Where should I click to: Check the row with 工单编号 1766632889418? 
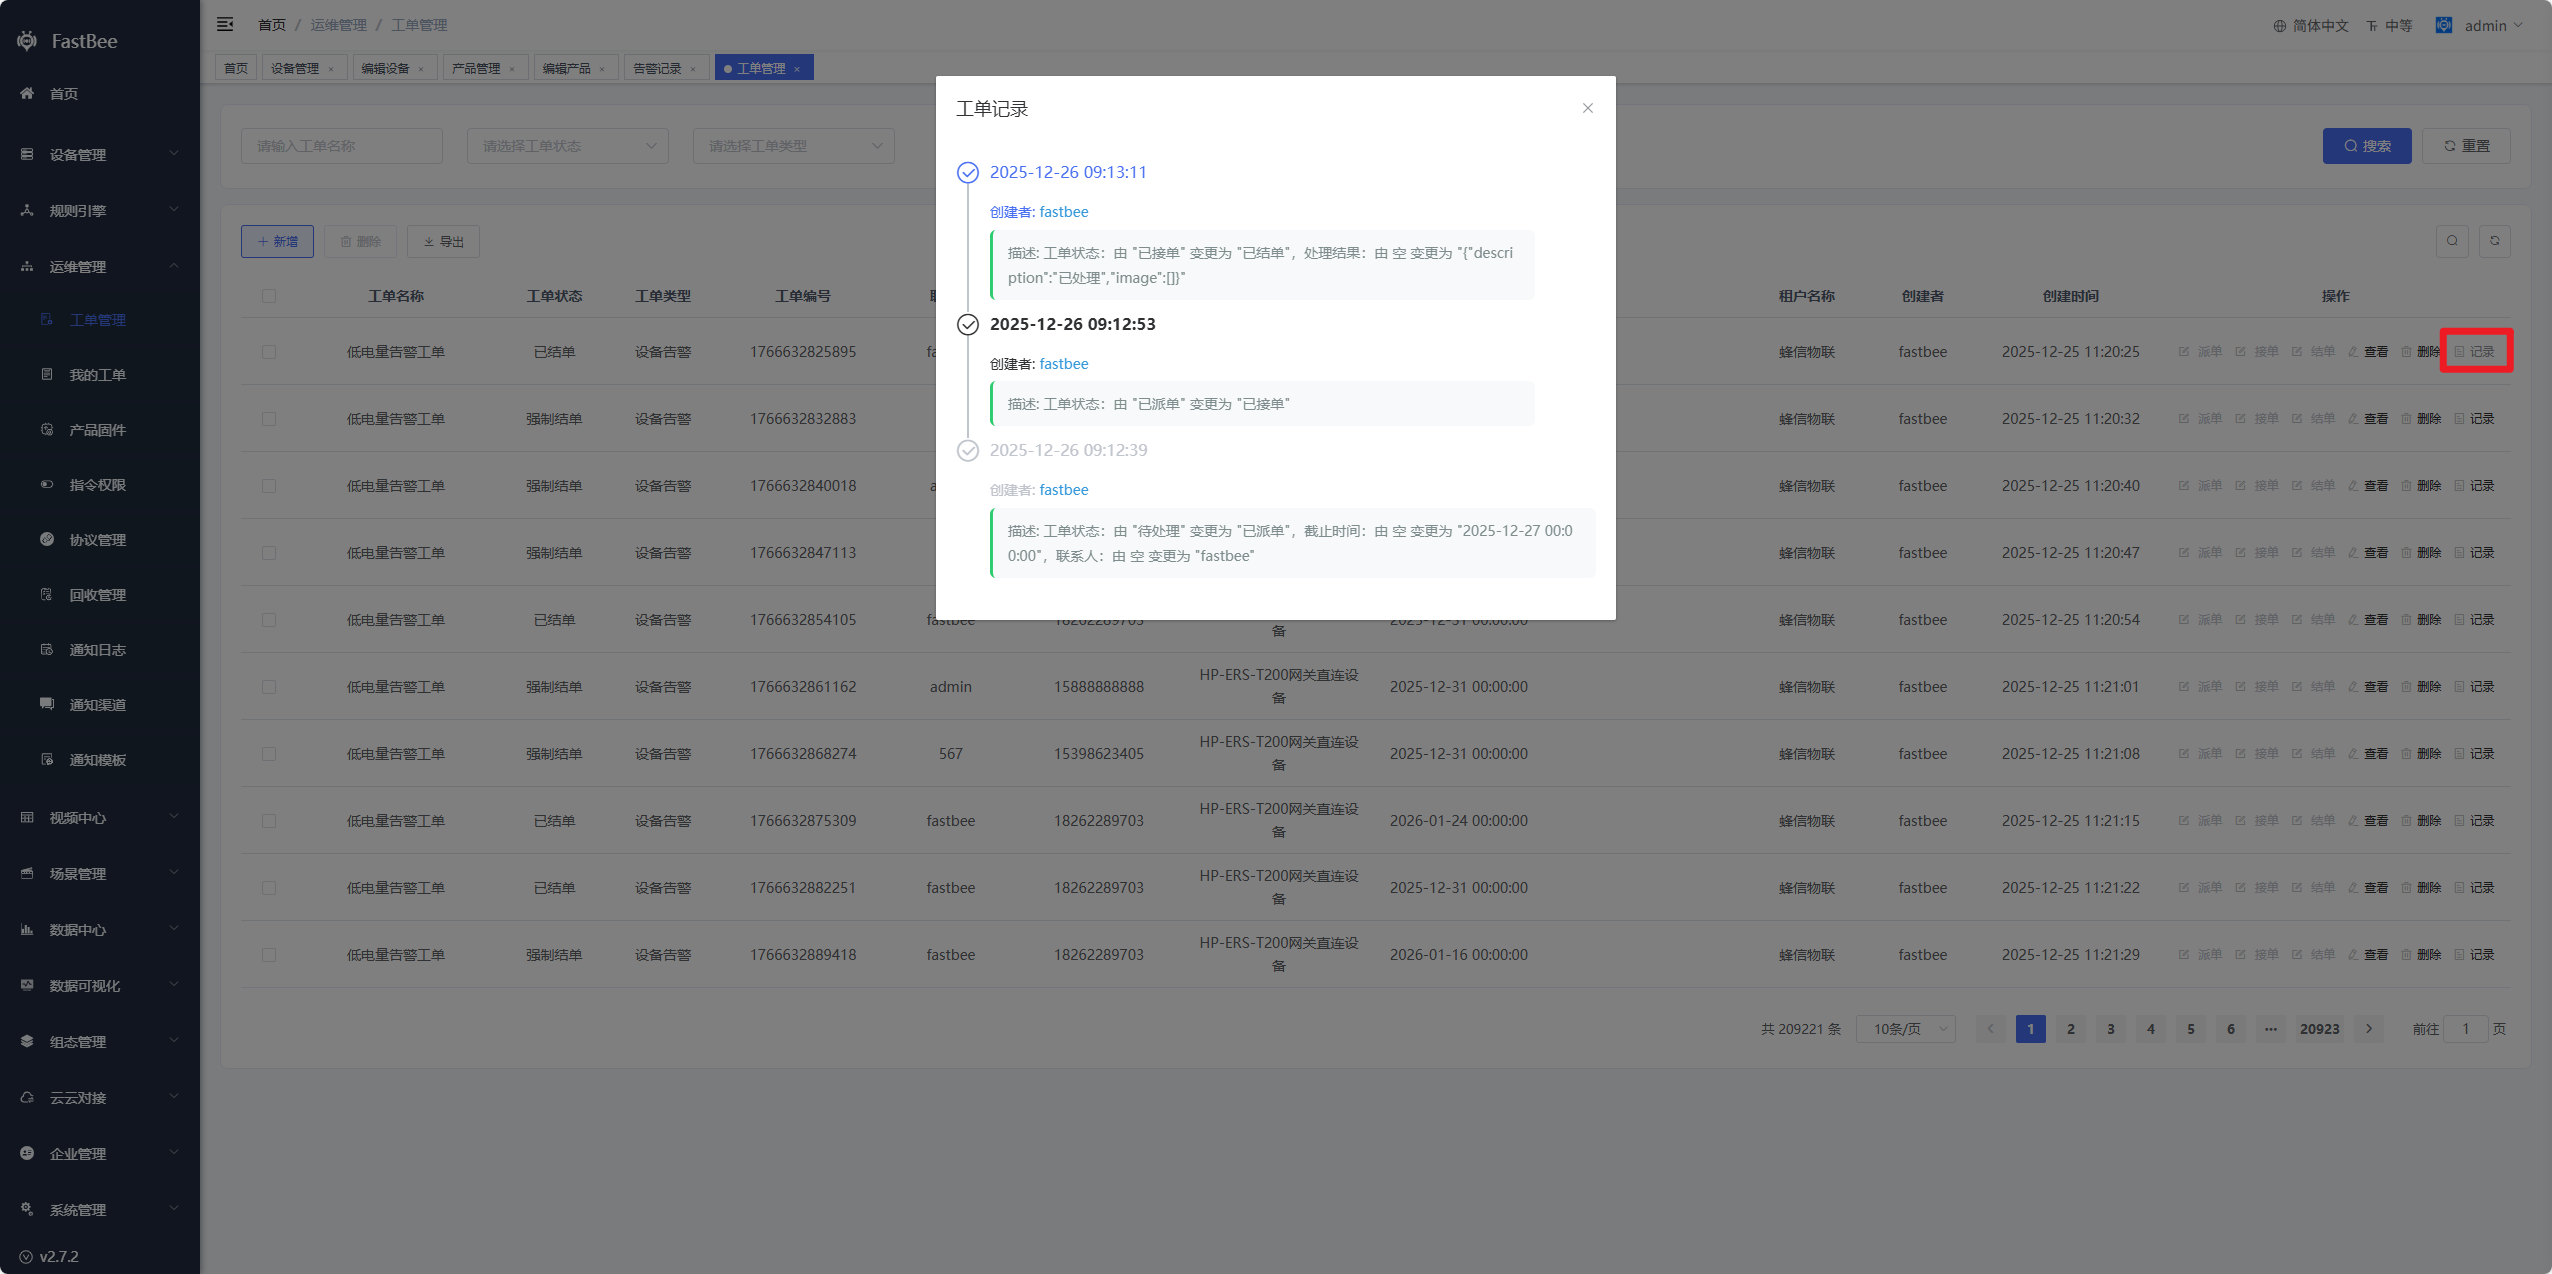pos(269,955)
